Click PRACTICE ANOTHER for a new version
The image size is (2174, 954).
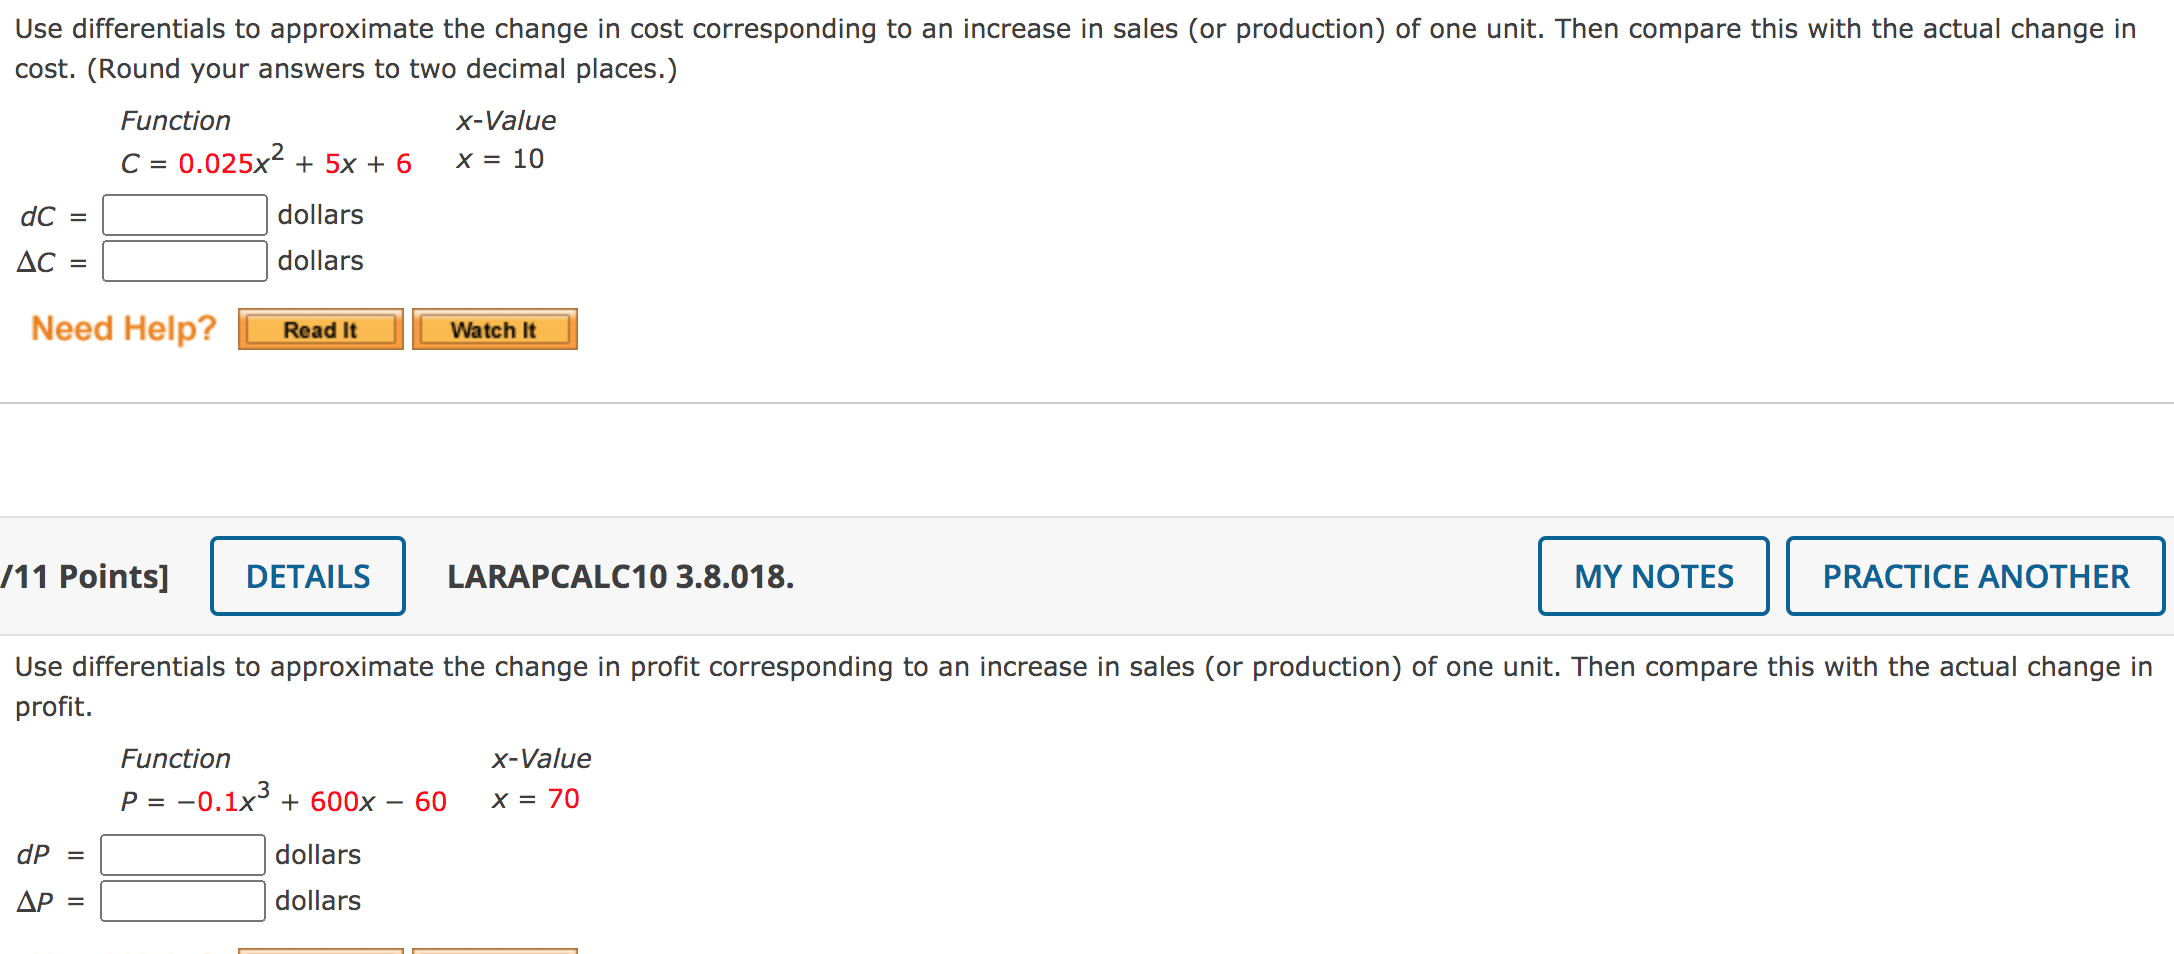click(x=1975, y=576)
